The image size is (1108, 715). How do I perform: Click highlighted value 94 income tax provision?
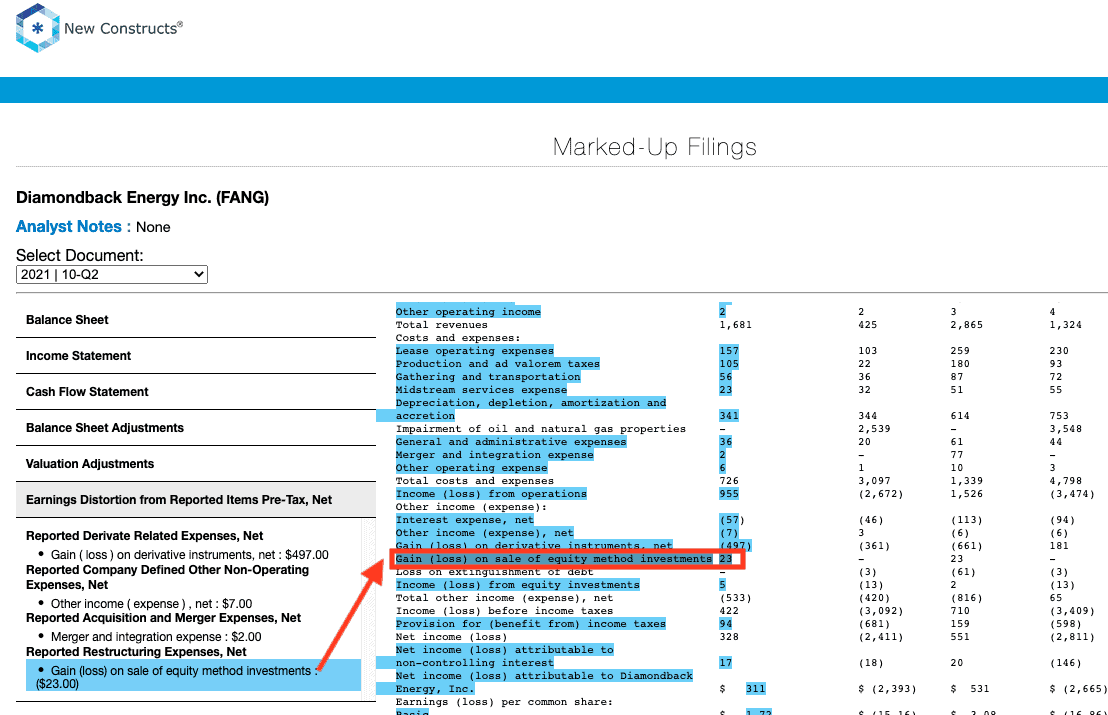[x=726, y=624]
